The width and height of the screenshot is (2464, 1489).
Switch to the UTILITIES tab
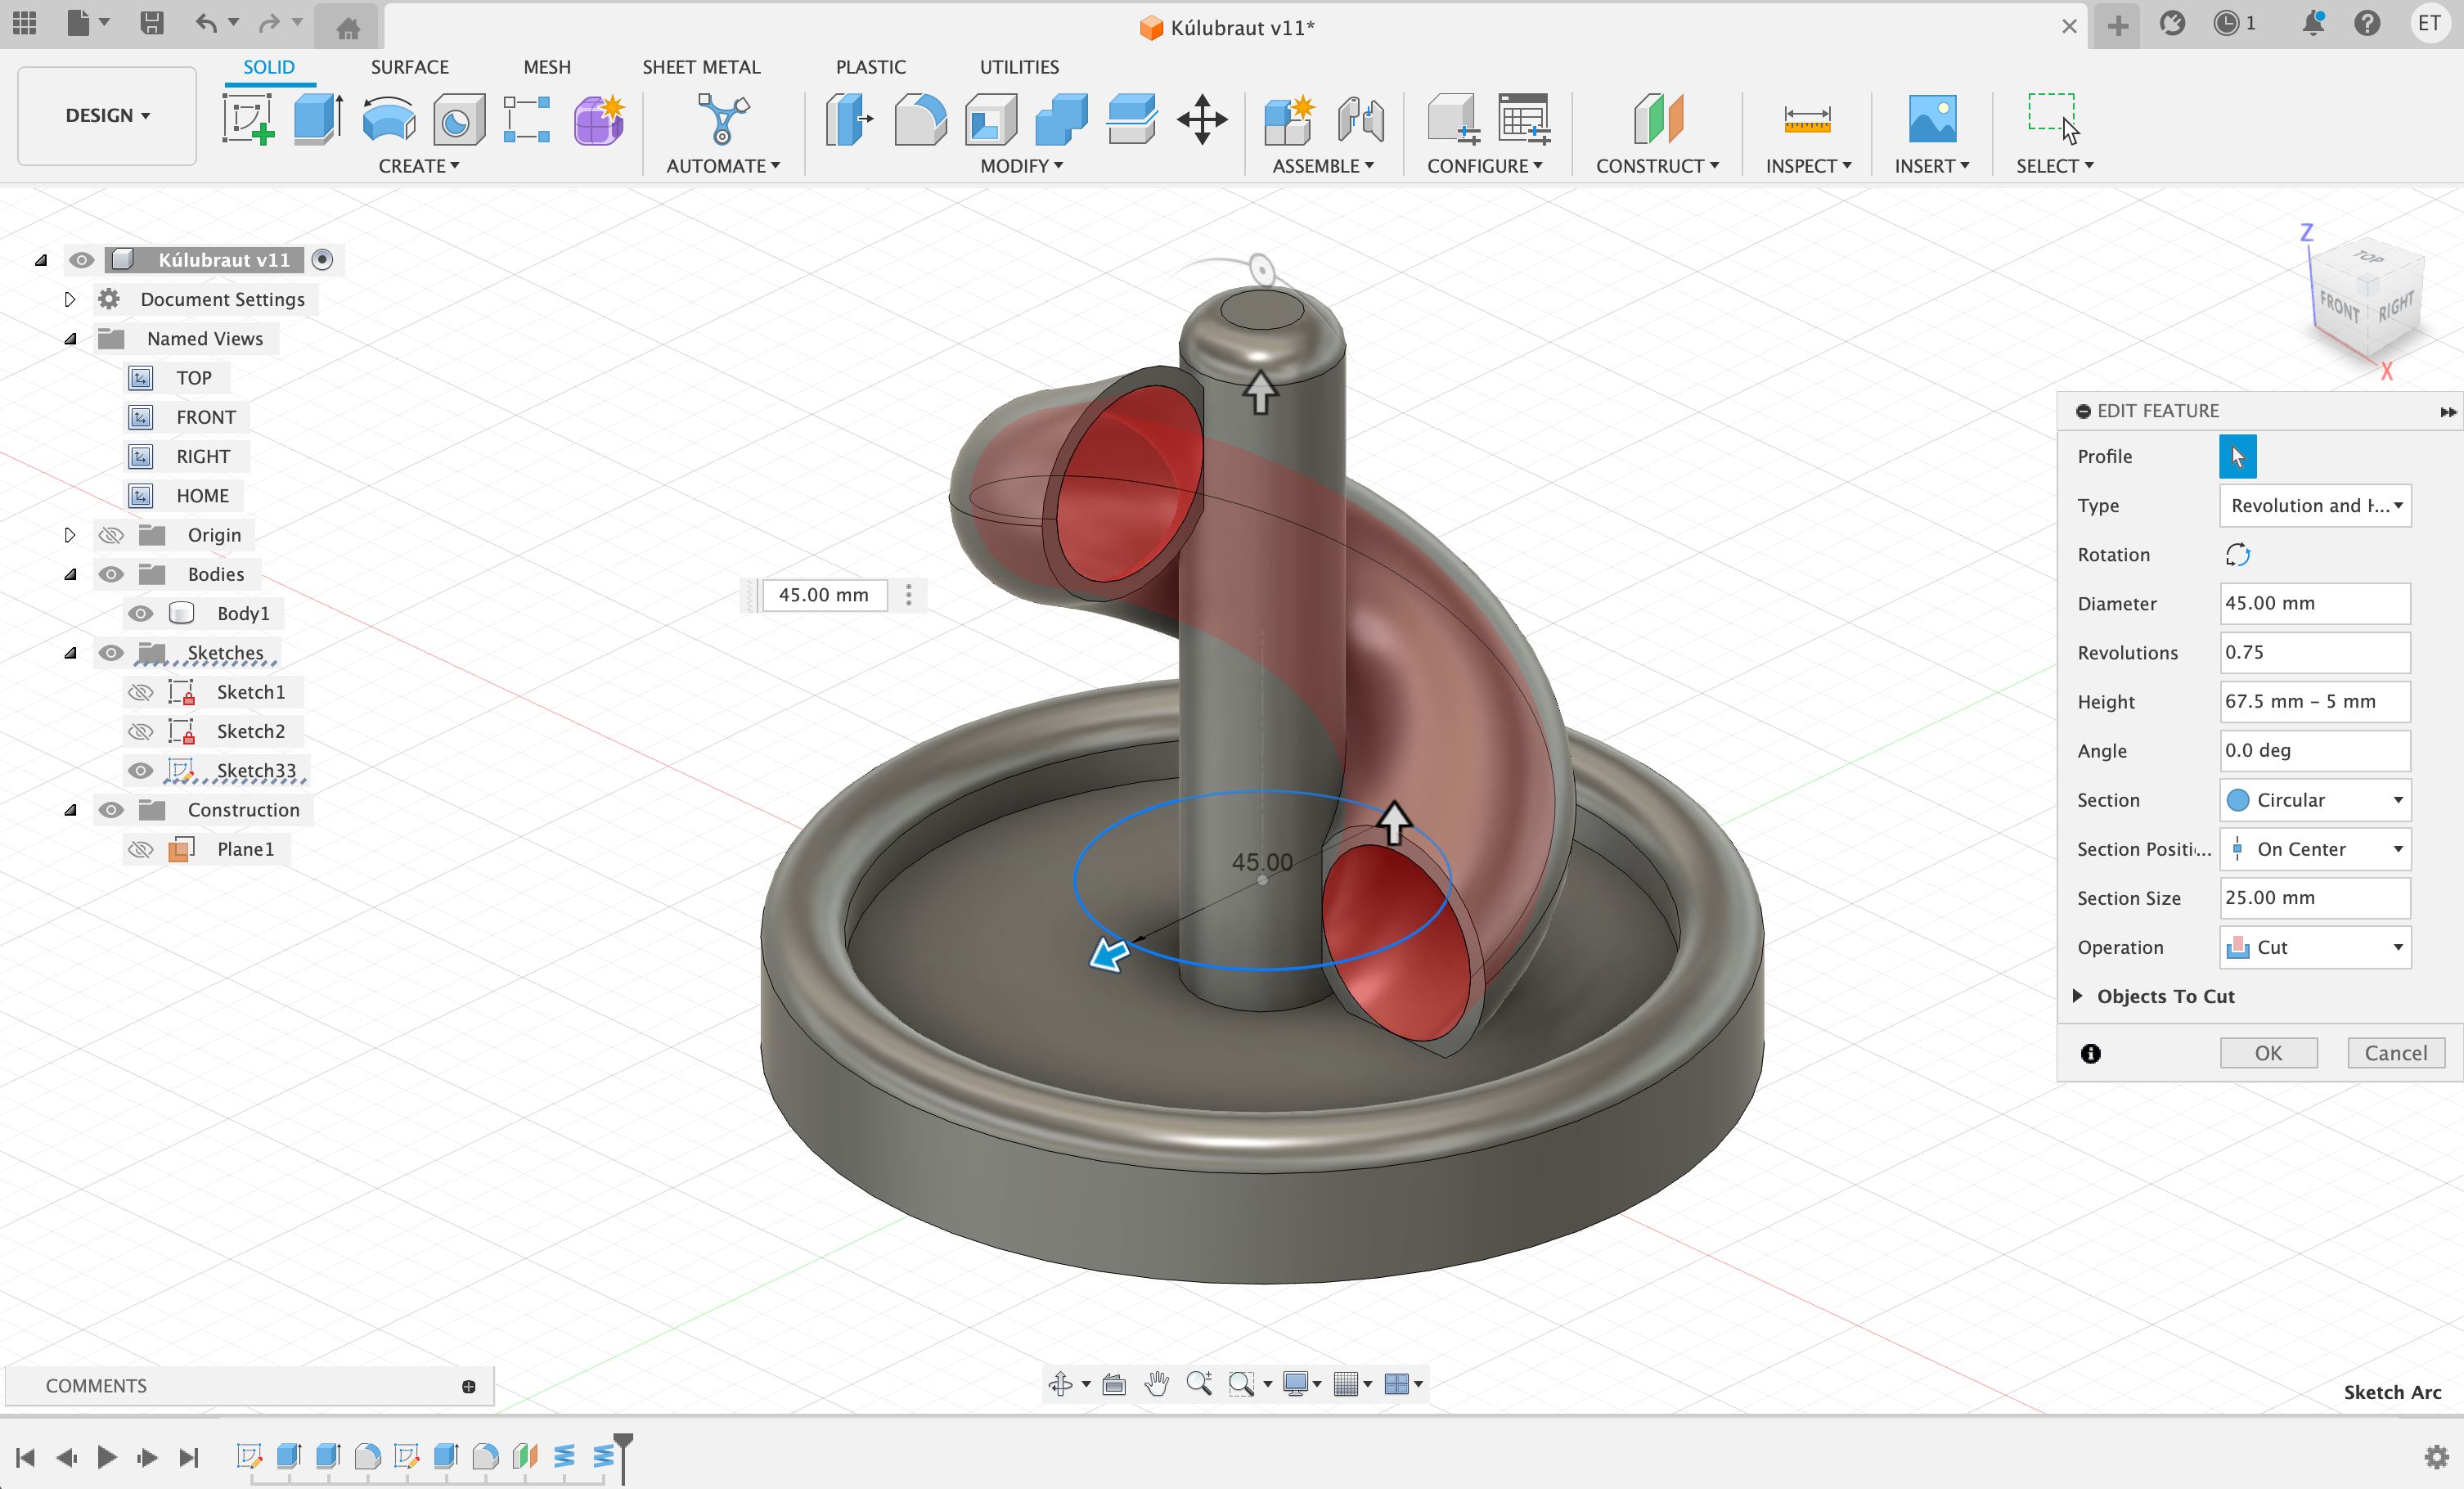[1019, 67]
